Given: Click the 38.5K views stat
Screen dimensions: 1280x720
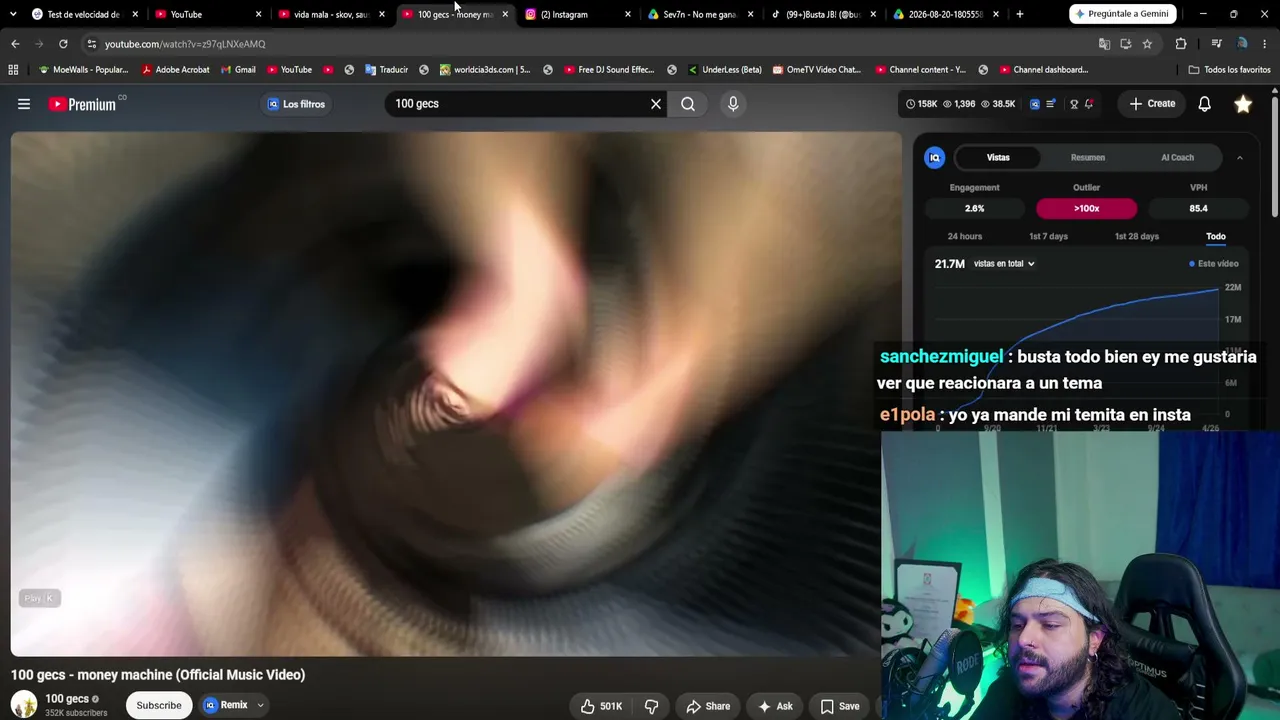Looking at the screenshot, I should (998, 104).
